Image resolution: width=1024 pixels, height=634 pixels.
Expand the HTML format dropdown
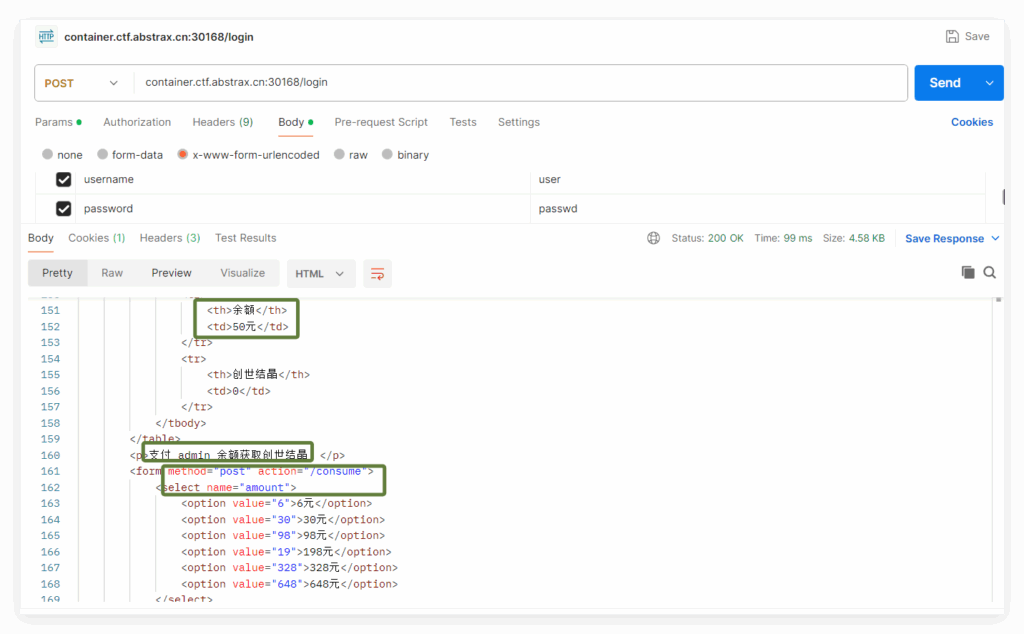pyautogui.click(x=320, y=273)
